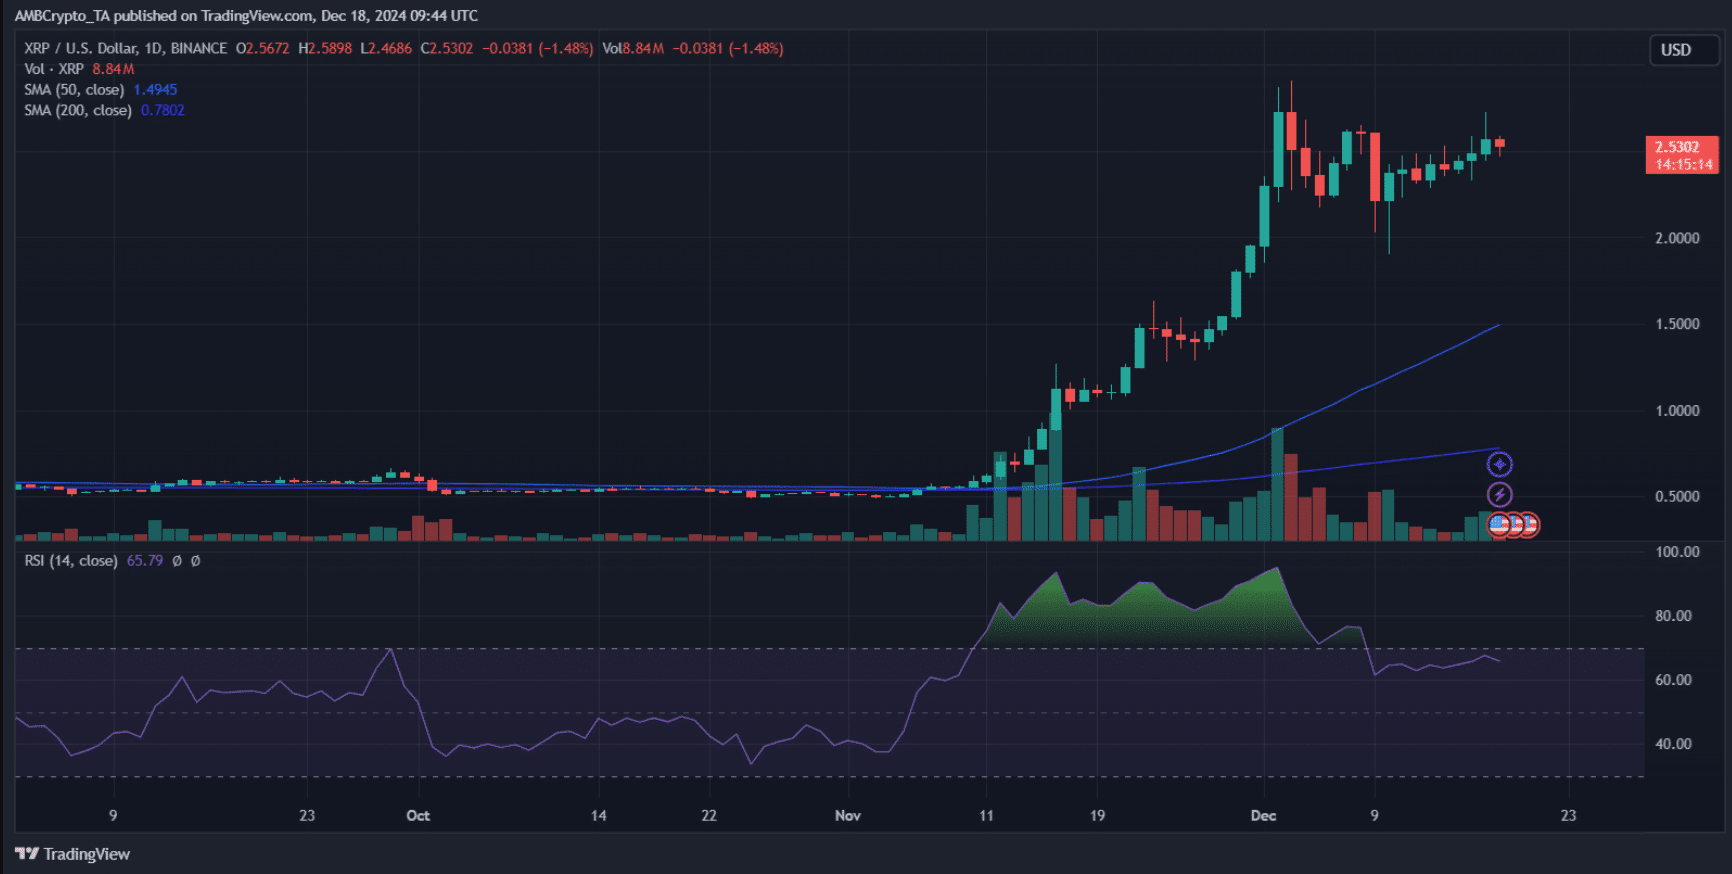Image resolution: width=1732 pixels, height=874 pixels.
Task: Click the Dec label on the time axis
Action: pyautogui.click(x=1264, y=816)
